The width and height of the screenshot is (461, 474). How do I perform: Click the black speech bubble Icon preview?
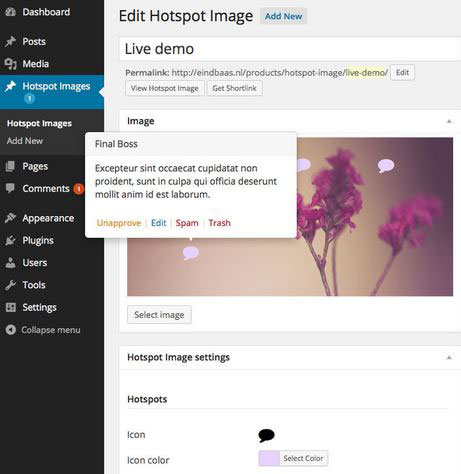pos(266,435)
